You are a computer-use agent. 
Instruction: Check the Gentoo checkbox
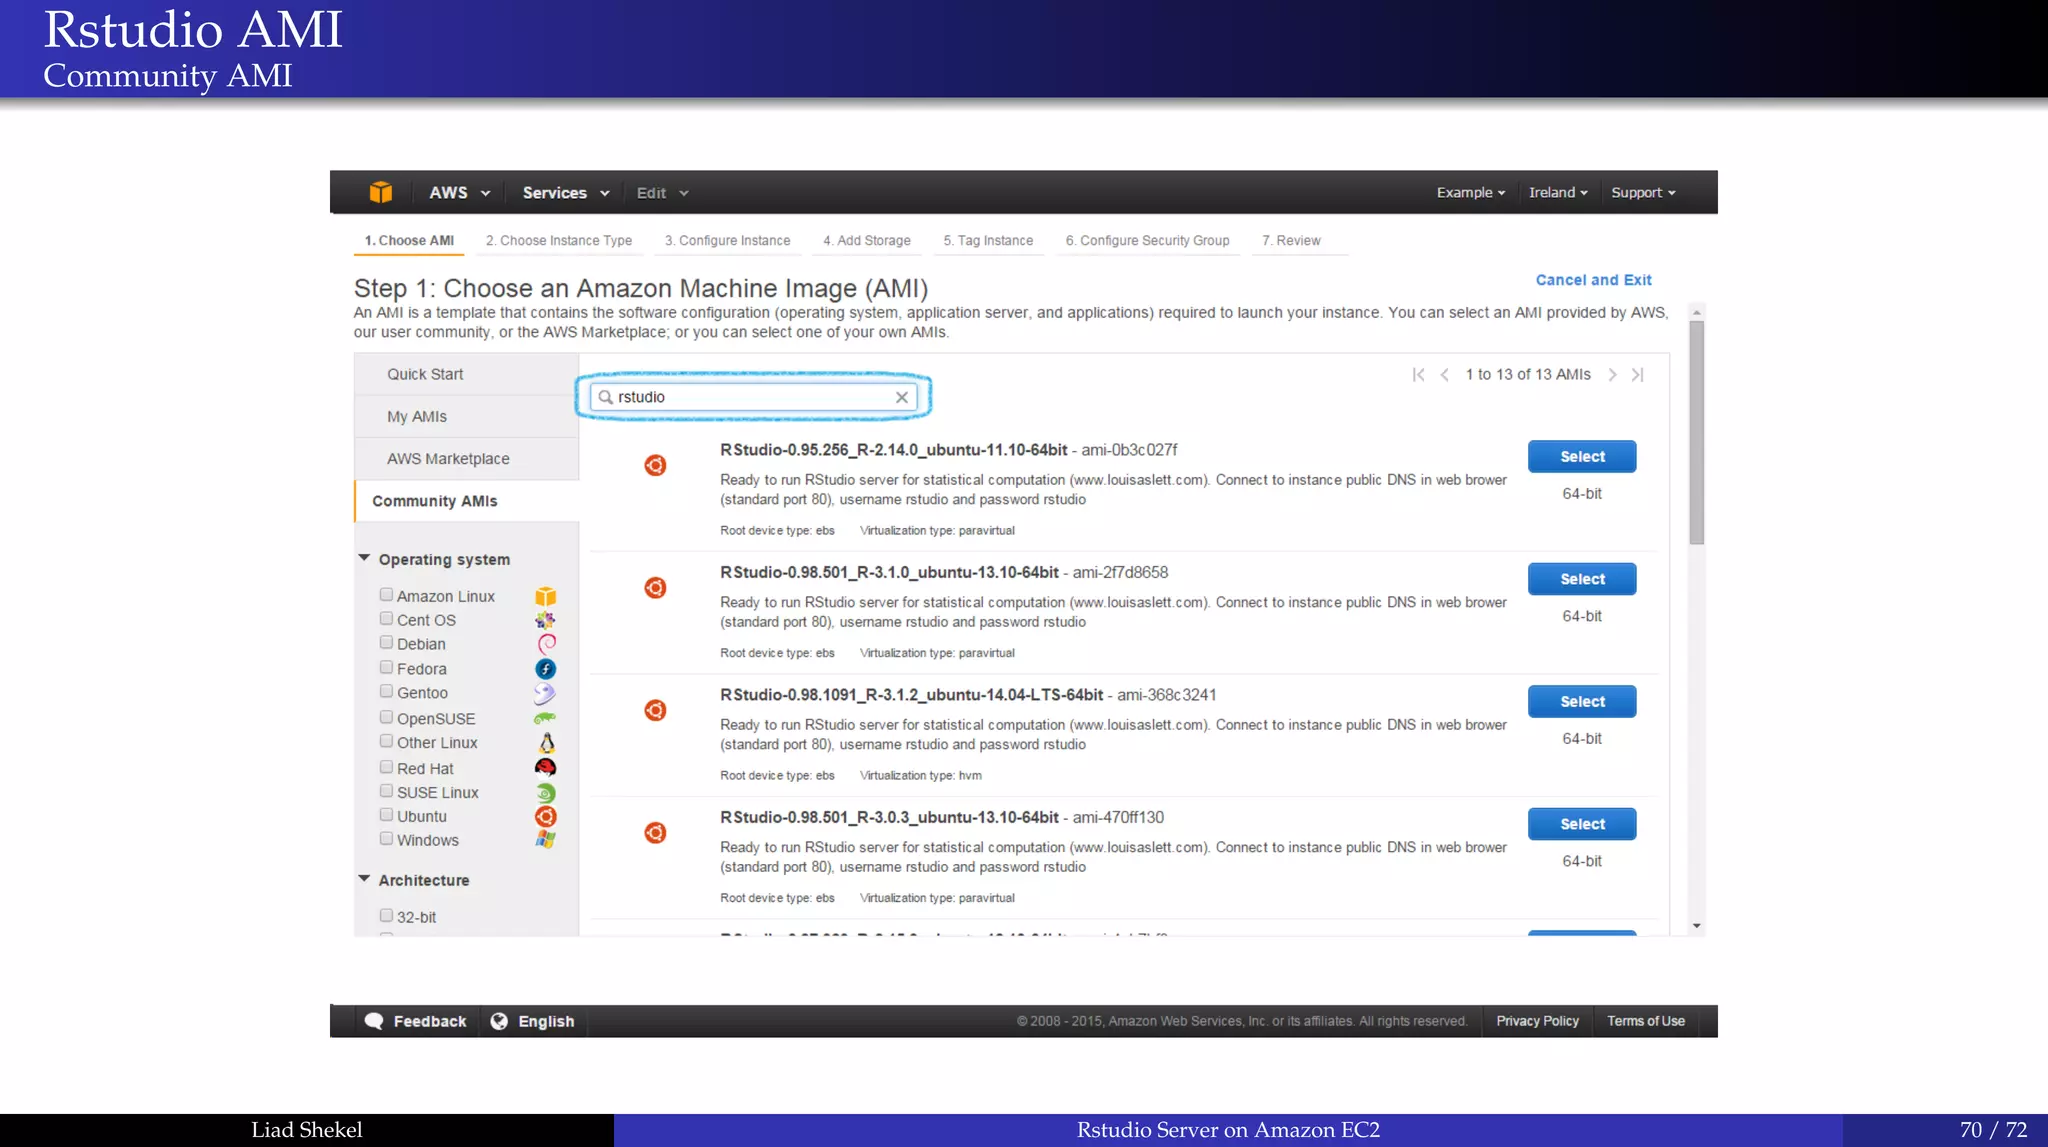click(386, 691)
